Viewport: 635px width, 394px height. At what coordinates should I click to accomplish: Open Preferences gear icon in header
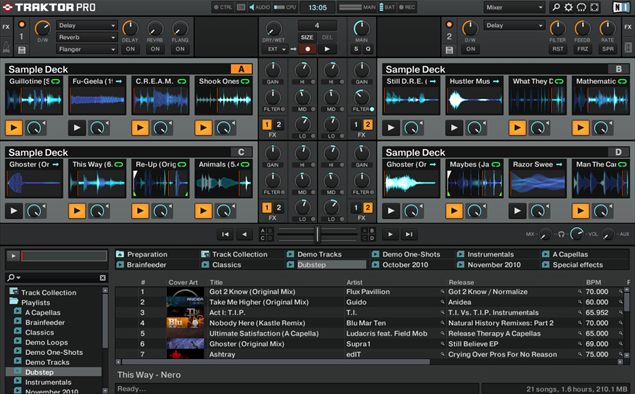pos(569,7)
